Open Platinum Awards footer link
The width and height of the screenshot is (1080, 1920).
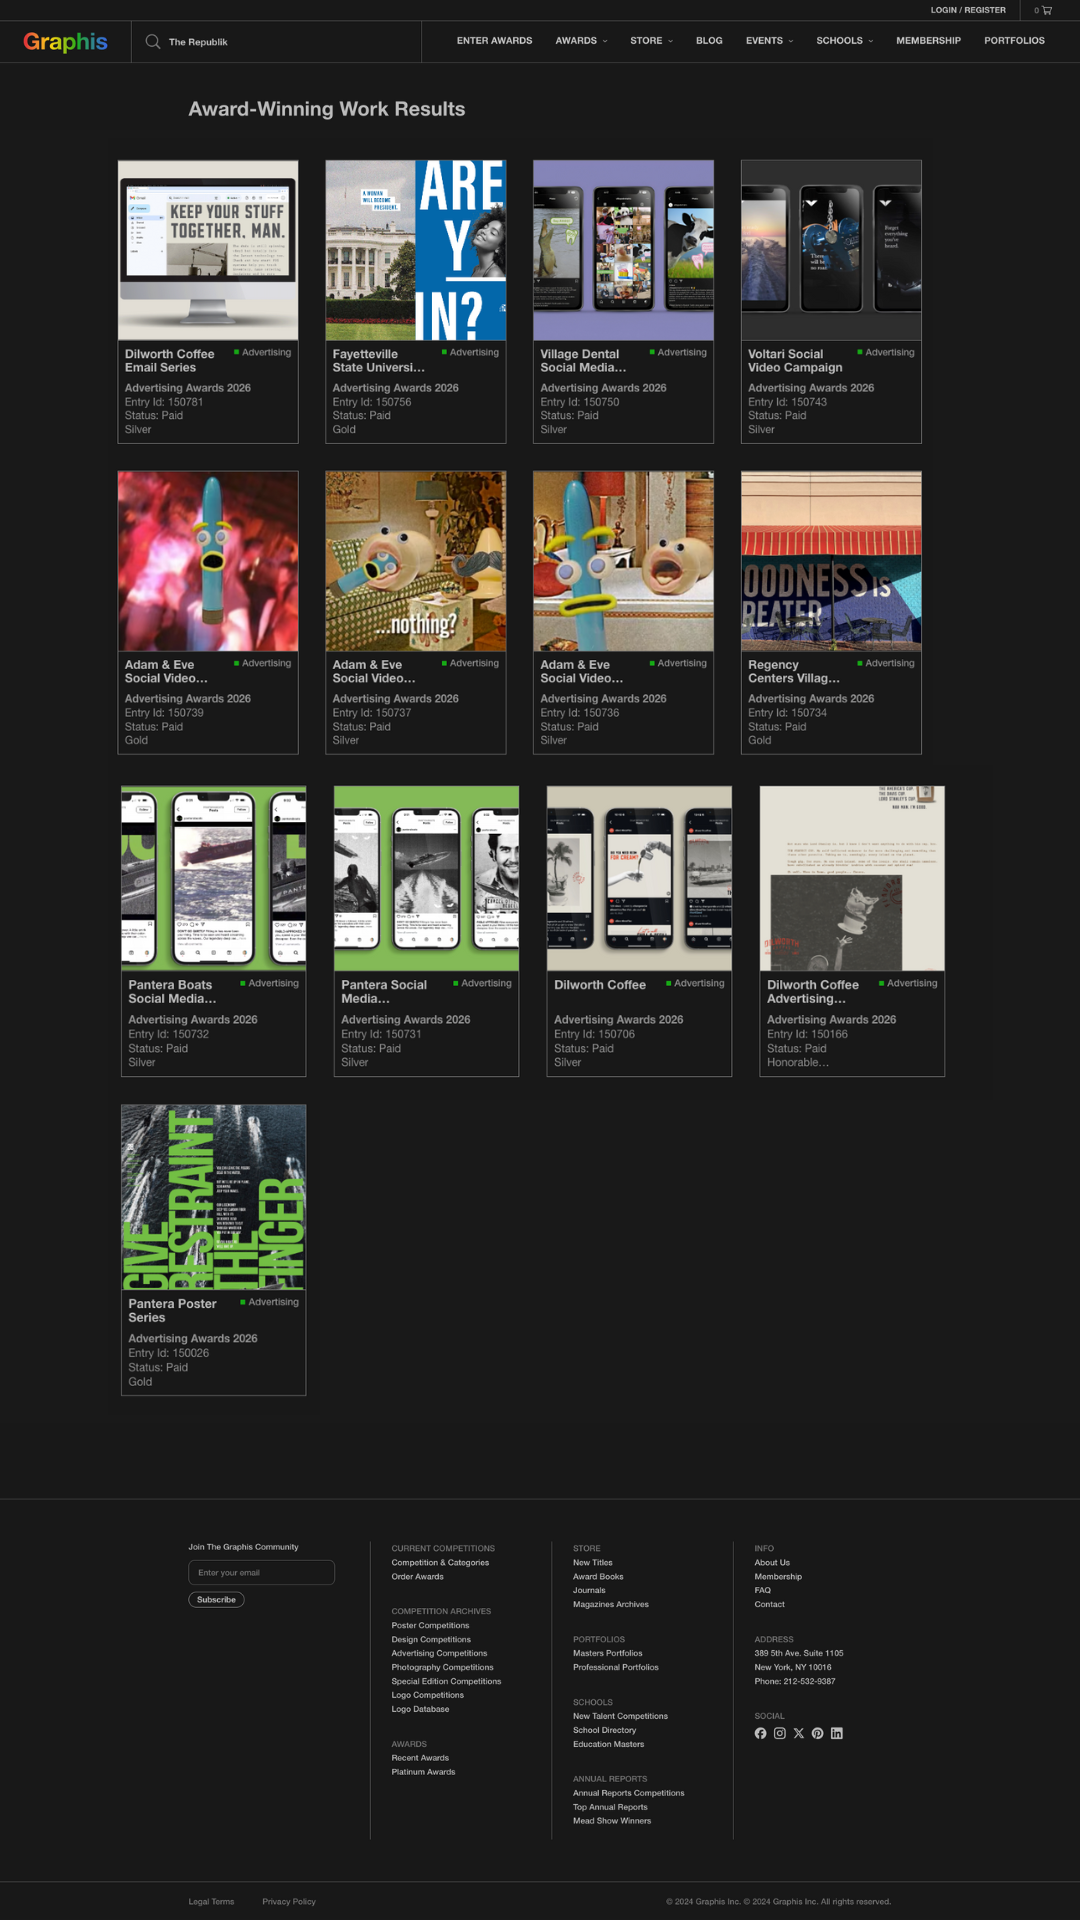point(423,1772)
